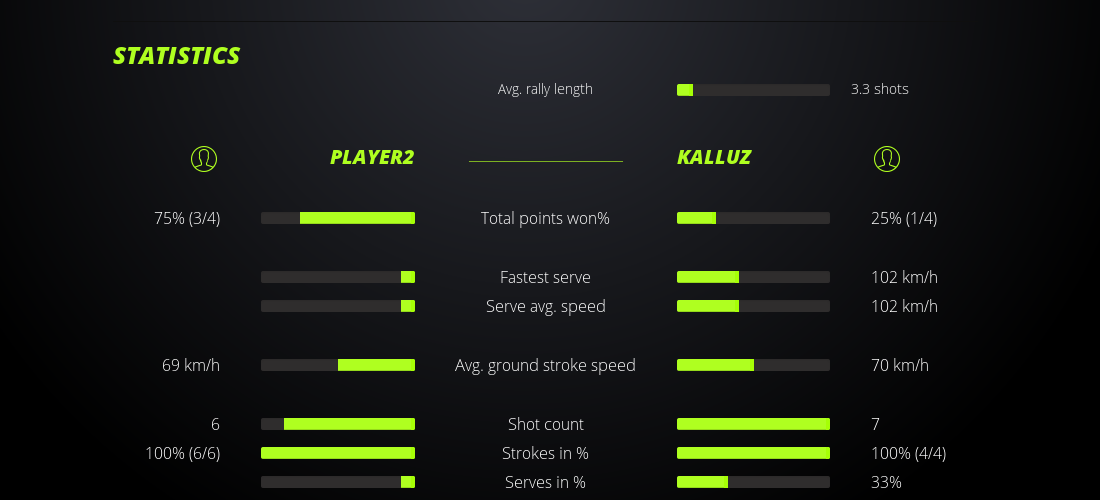Click KALLUZ's Total points won bar

click(x=753, y=218)
